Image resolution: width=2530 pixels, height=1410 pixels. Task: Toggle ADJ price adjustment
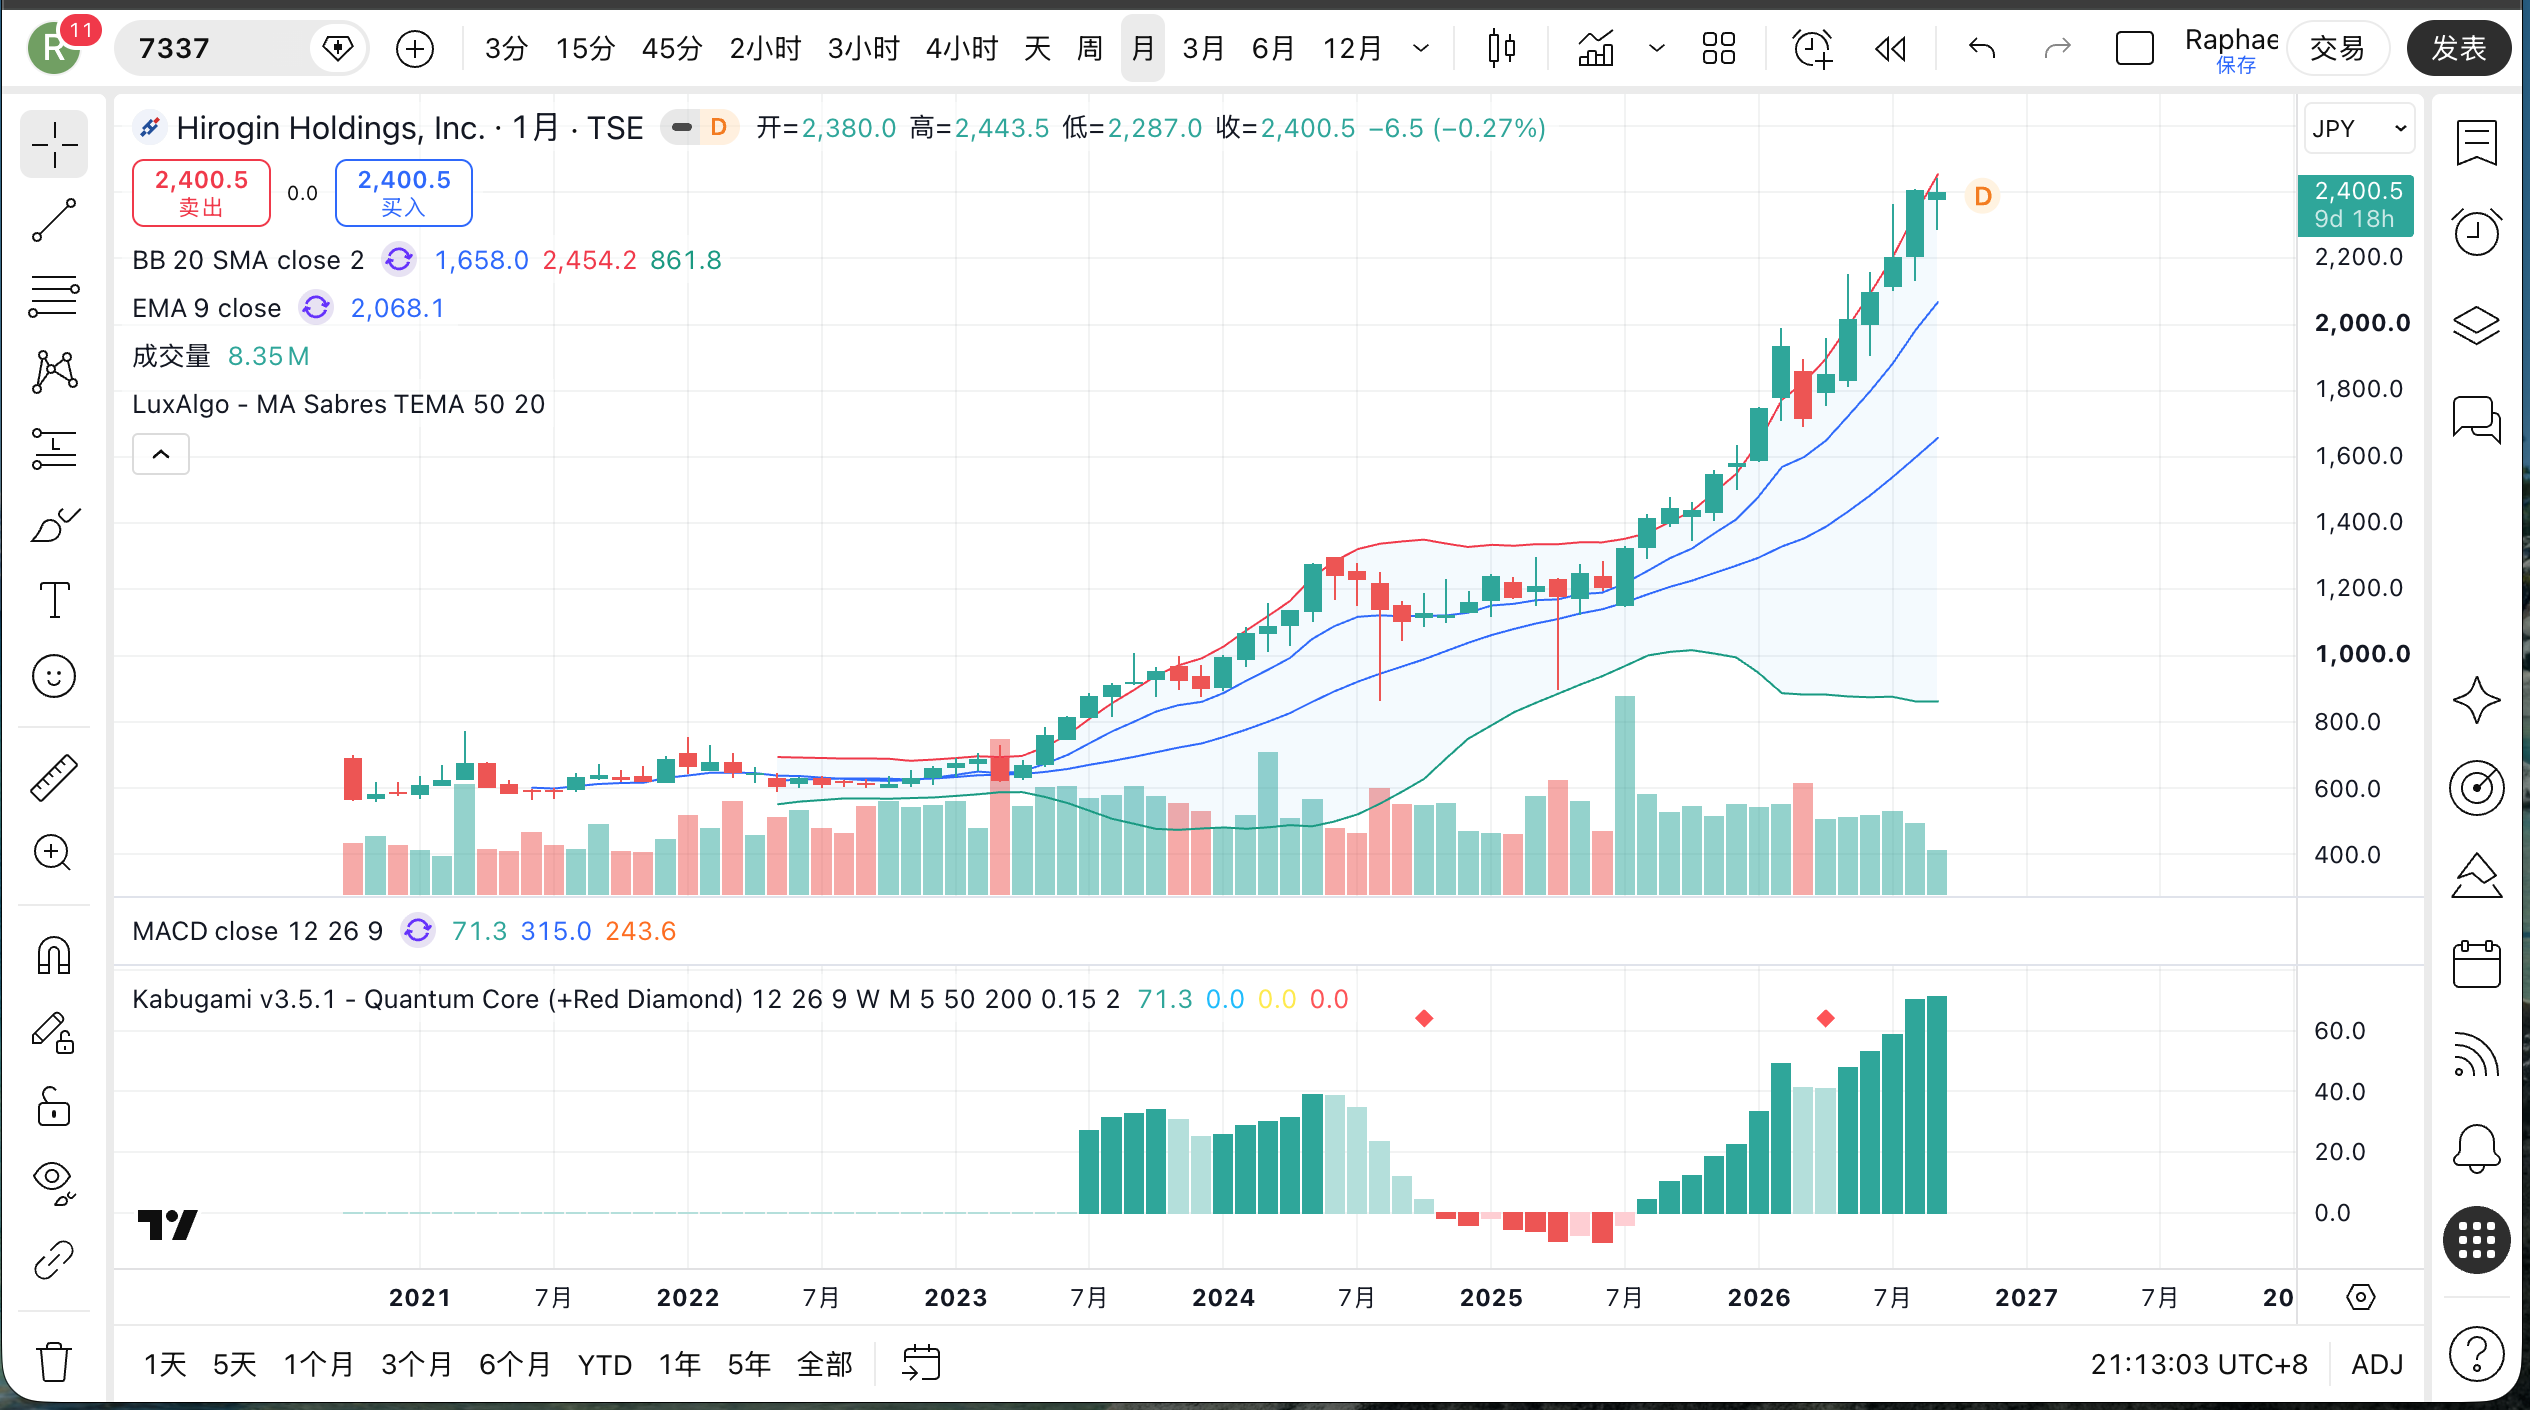[2377, 1364]
